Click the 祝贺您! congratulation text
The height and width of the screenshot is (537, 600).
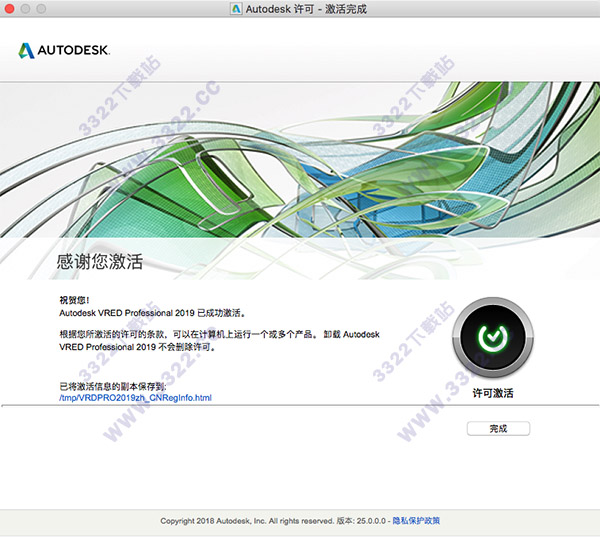point(76,300)
